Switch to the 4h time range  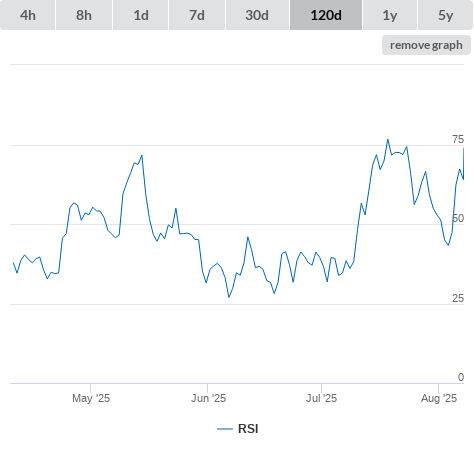tap(28, 15)
